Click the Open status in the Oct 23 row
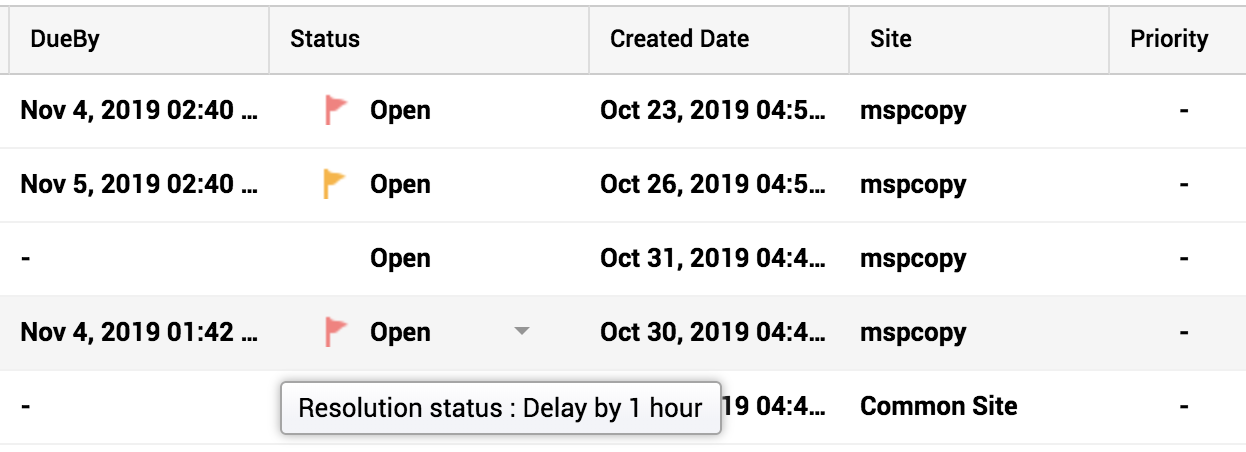The width and height of the screenshot is (1246, 452). [x=400, y=110]
